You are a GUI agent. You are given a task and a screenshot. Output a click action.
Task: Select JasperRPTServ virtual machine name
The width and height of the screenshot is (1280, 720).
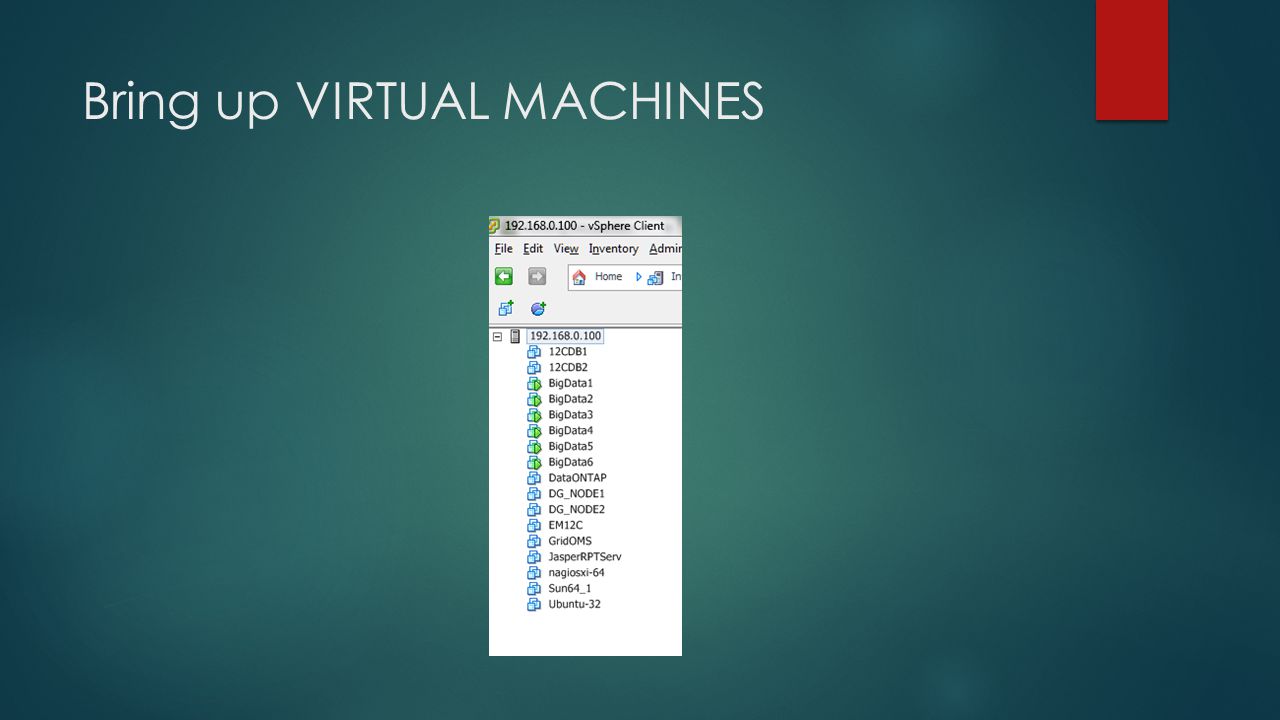click(585, 557)
